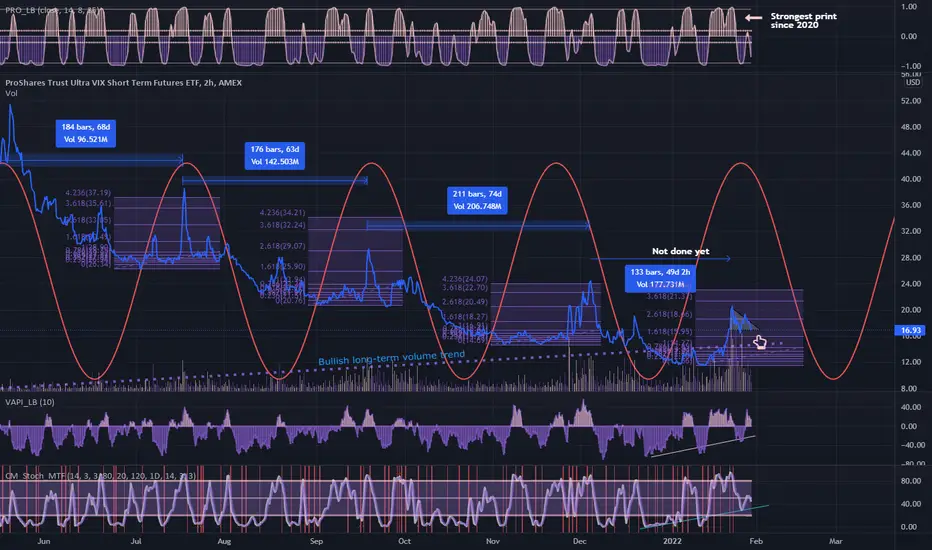
Task: Click the Vol legend label under chart title
Action: [x=11, y=93]
